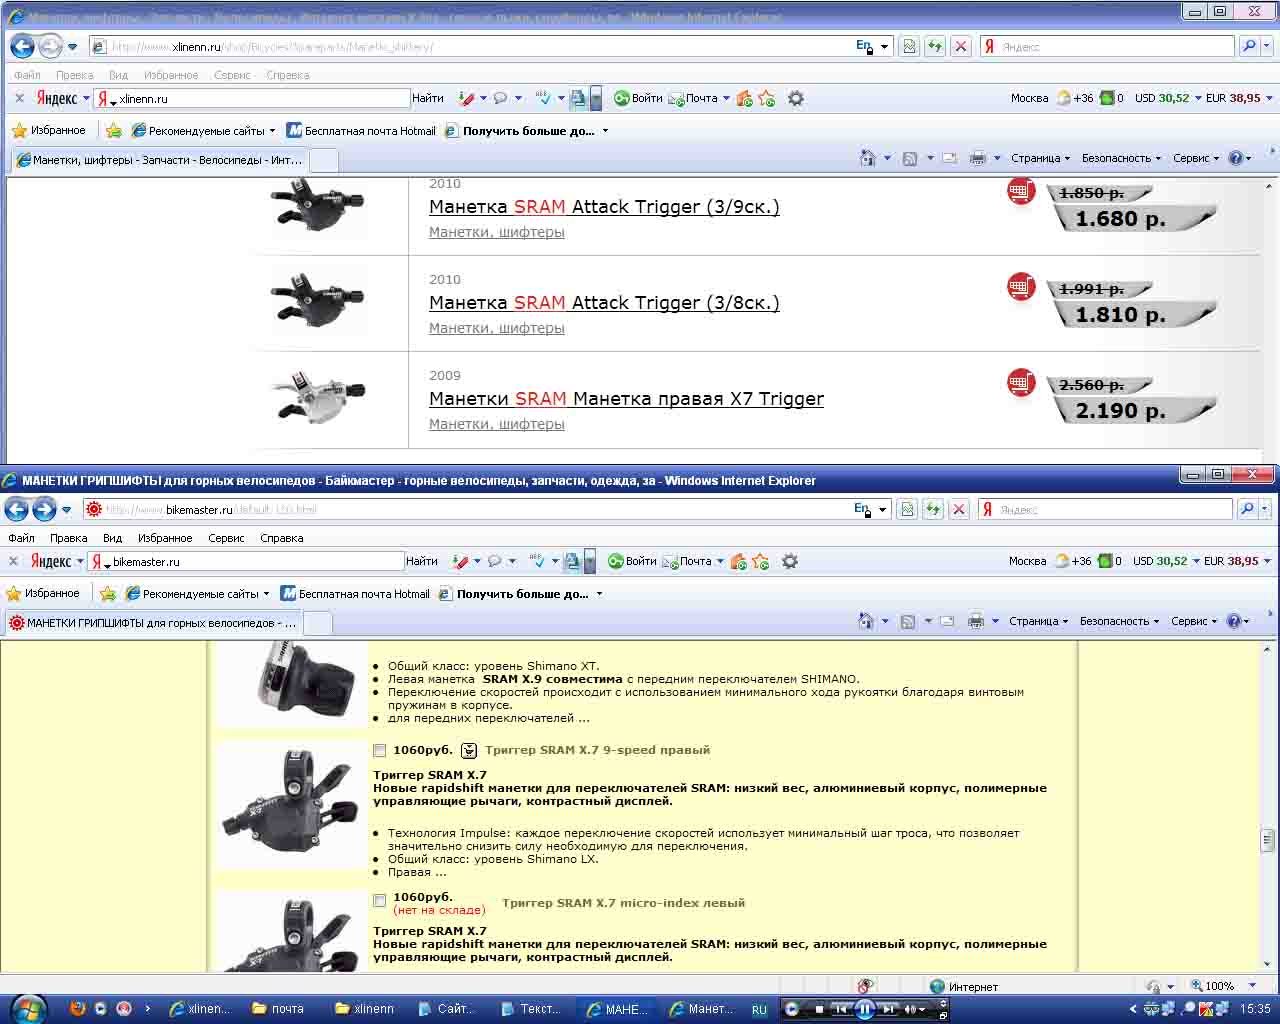The image size is (1280, 1024).
Task: Select МАНЕТКИ ГРИПШИФТЫ tab in bikemaster window
Action: (152, 623)
